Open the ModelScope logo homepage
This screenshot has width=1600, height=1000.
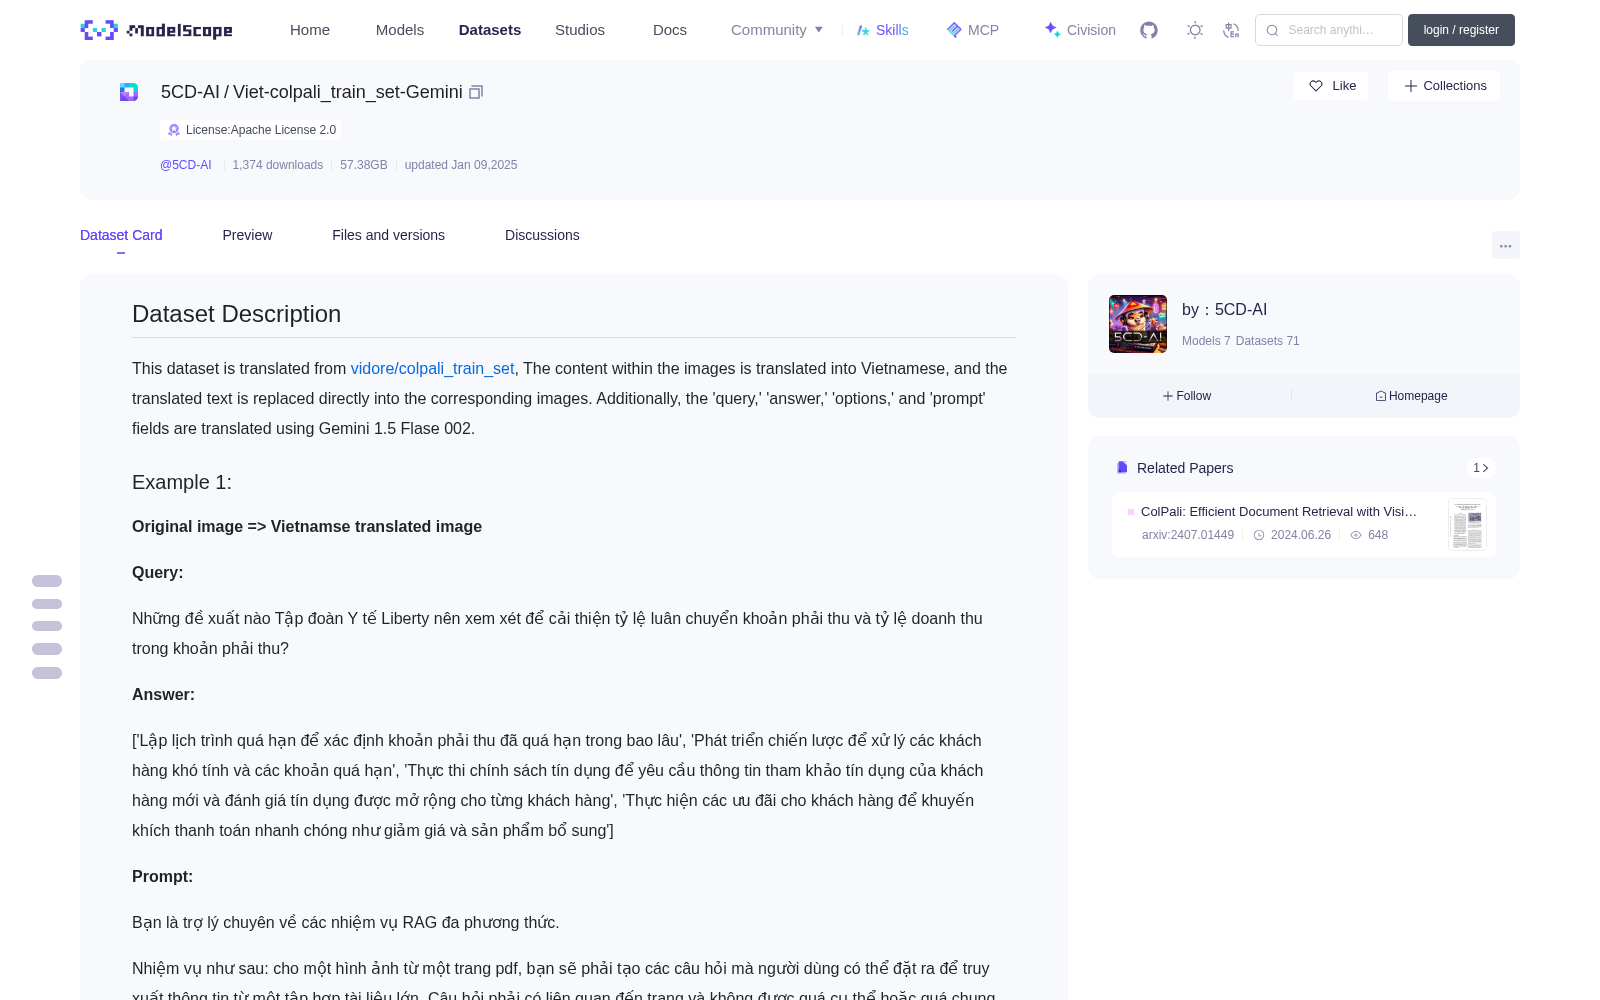(x=156, y=30)
